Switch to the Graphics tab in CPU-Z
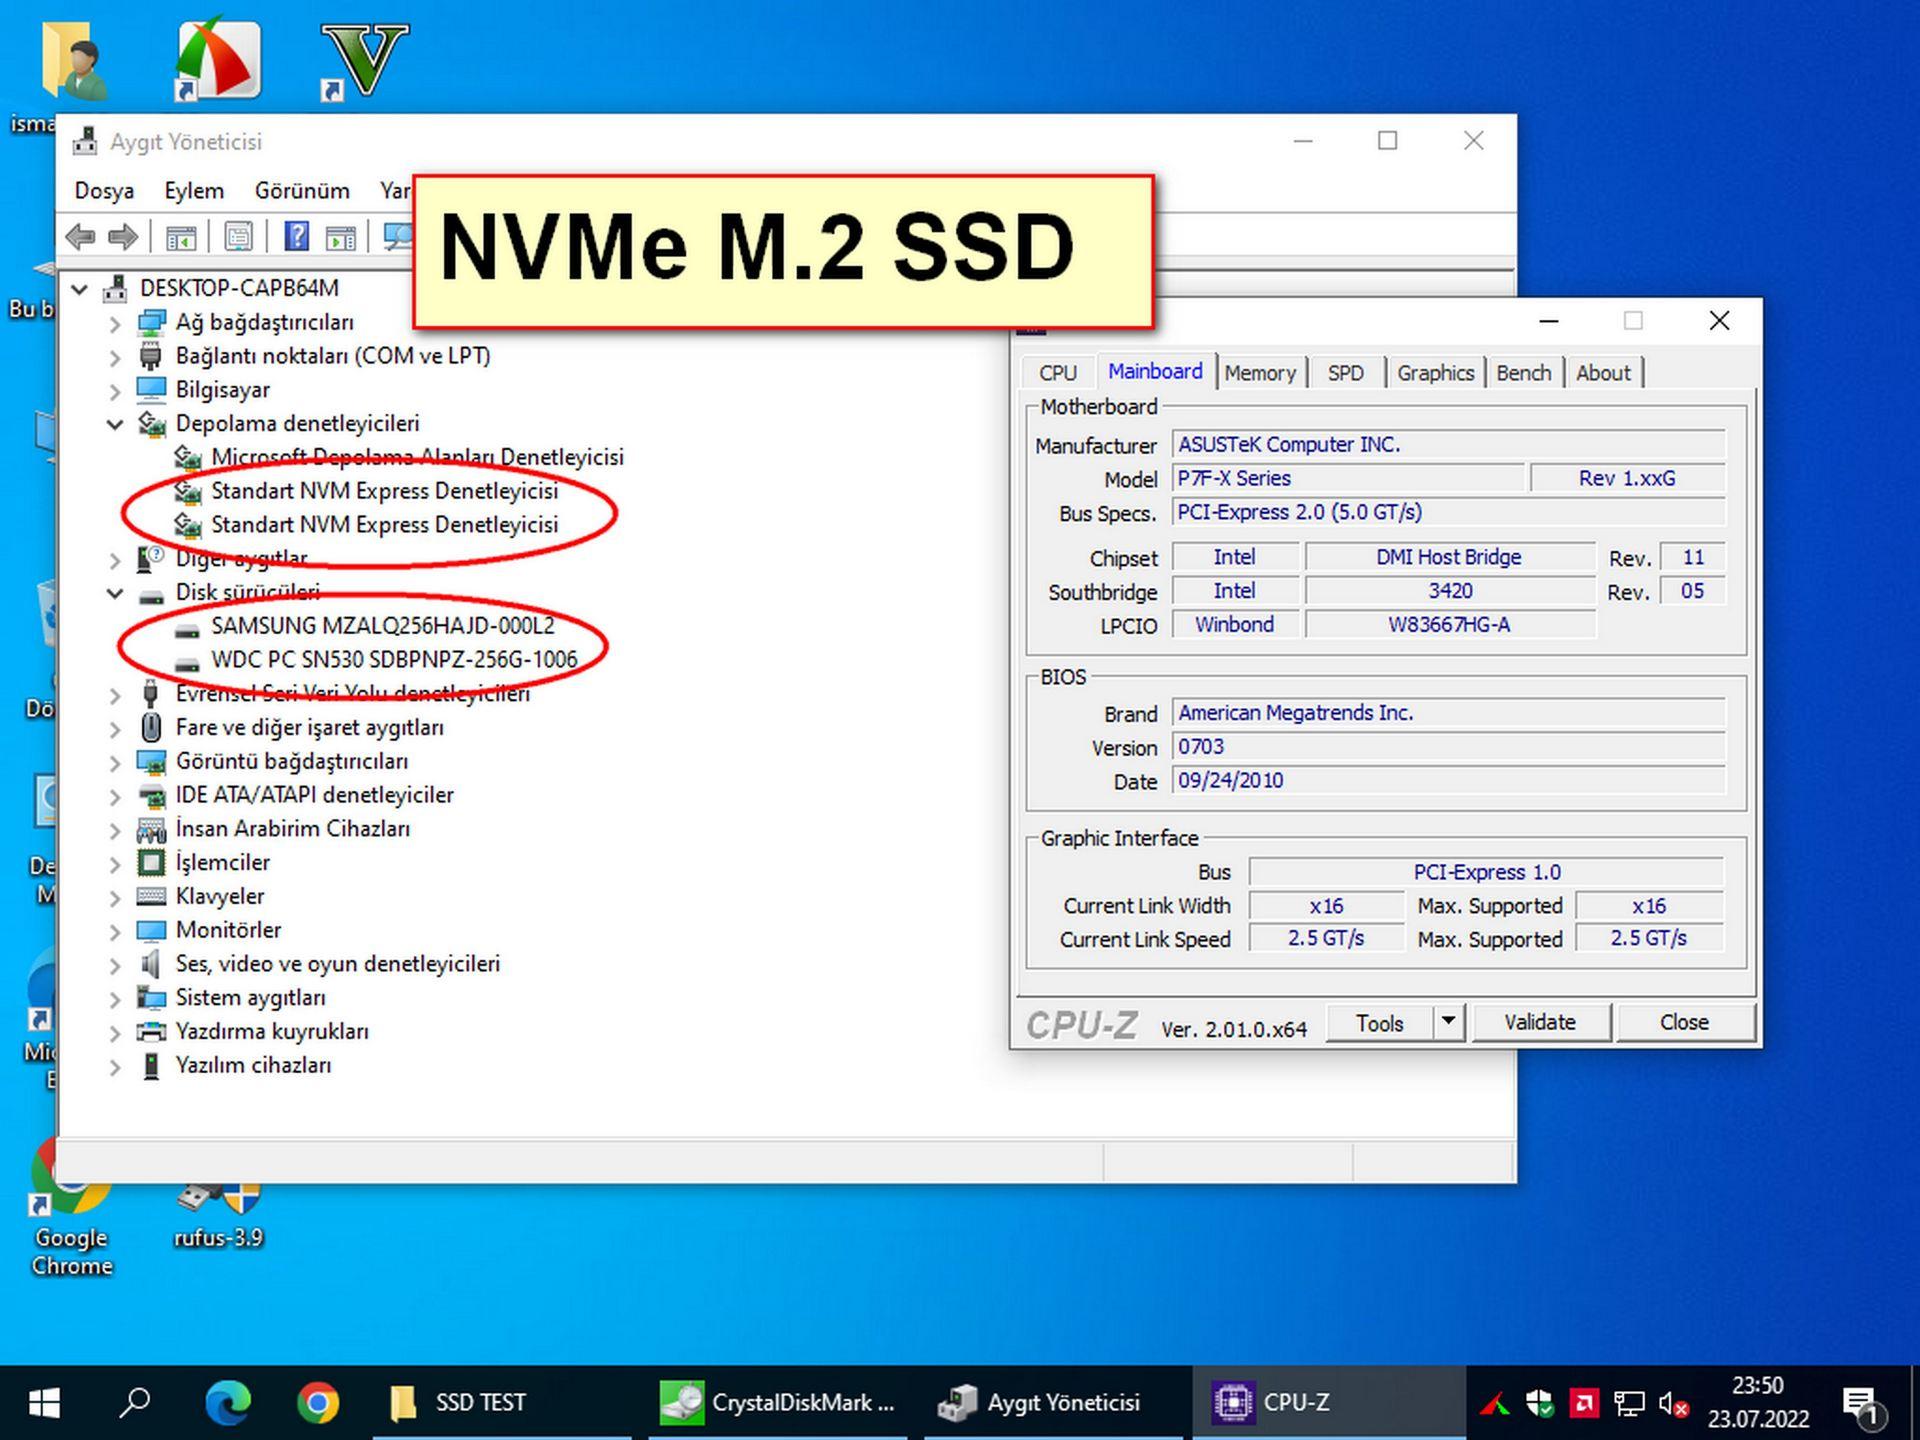1920x1440 pixels. click(x=1435, y=373)
